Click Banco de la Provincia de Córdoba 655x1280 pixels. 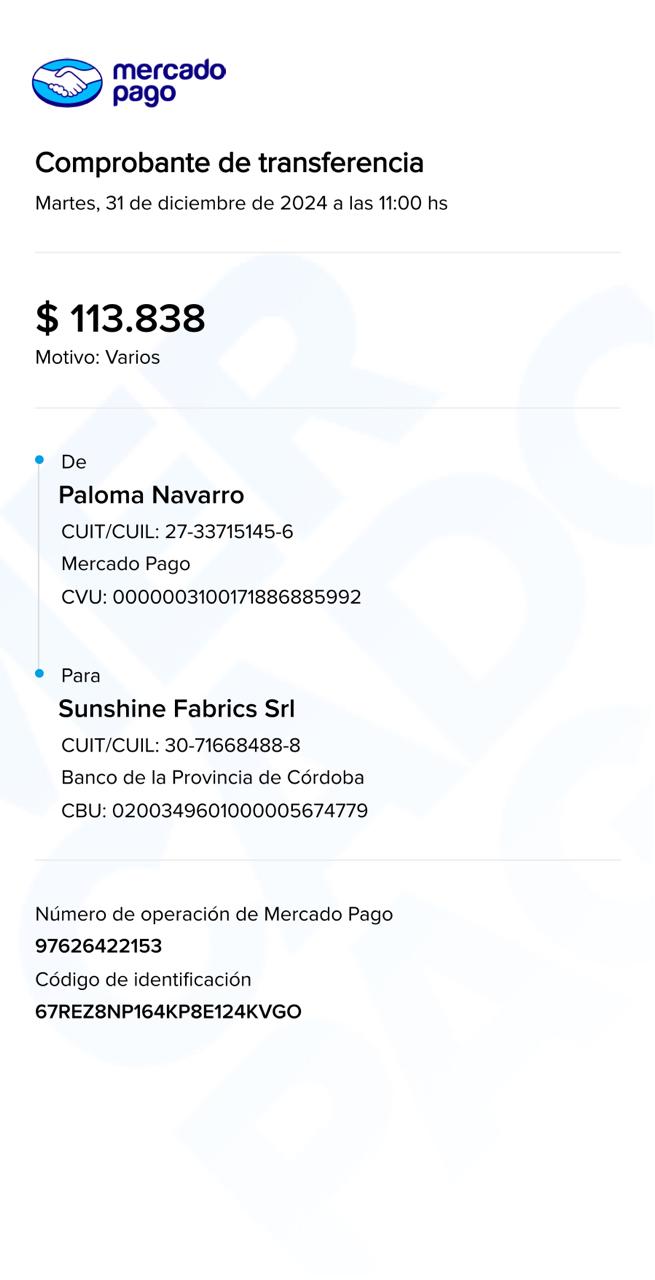point(212,778)
